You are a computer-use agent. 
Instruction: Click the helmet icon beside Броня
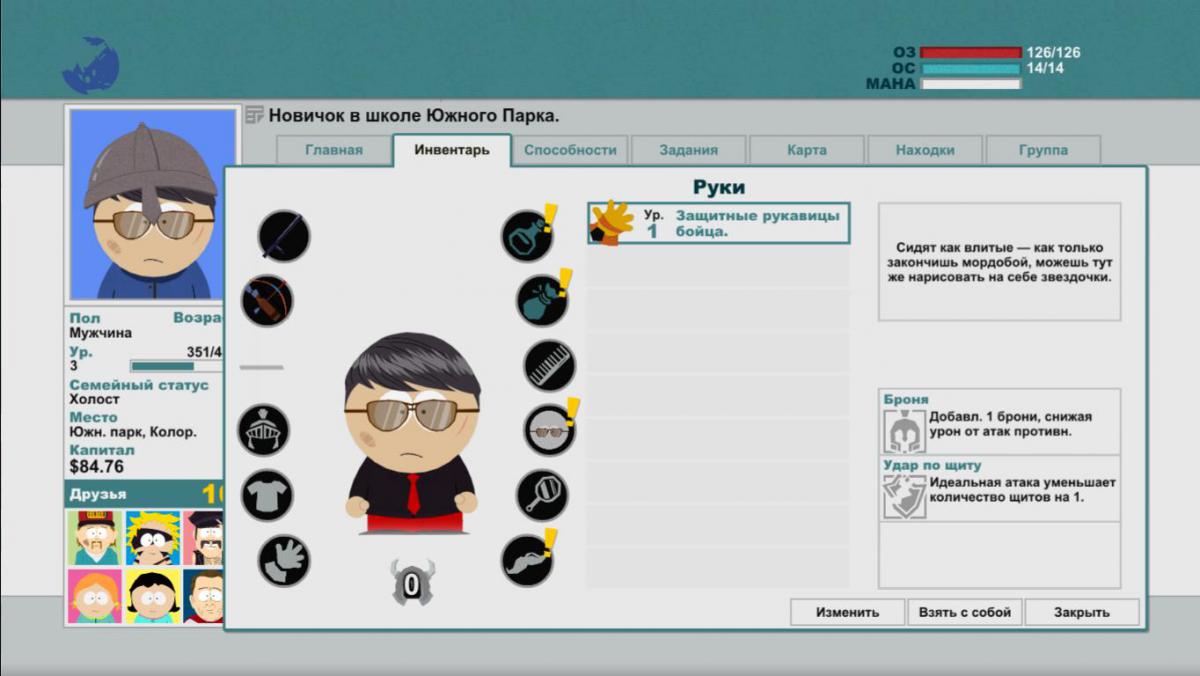click(x=903, y=430)
